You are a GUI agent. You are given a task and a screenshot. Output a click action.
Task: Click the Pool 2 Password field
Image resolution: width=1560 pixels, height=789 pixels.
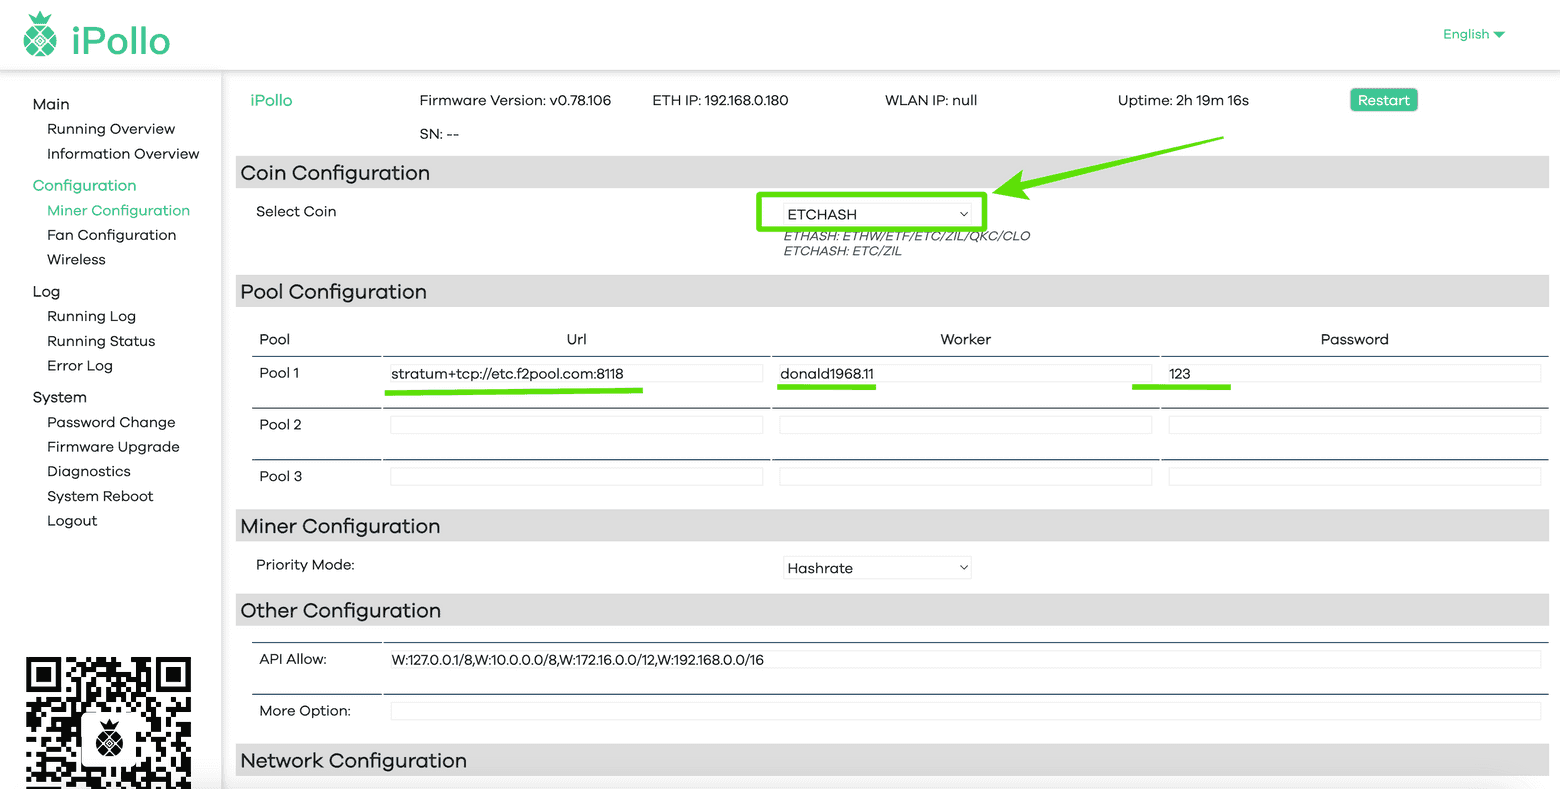1354,425
